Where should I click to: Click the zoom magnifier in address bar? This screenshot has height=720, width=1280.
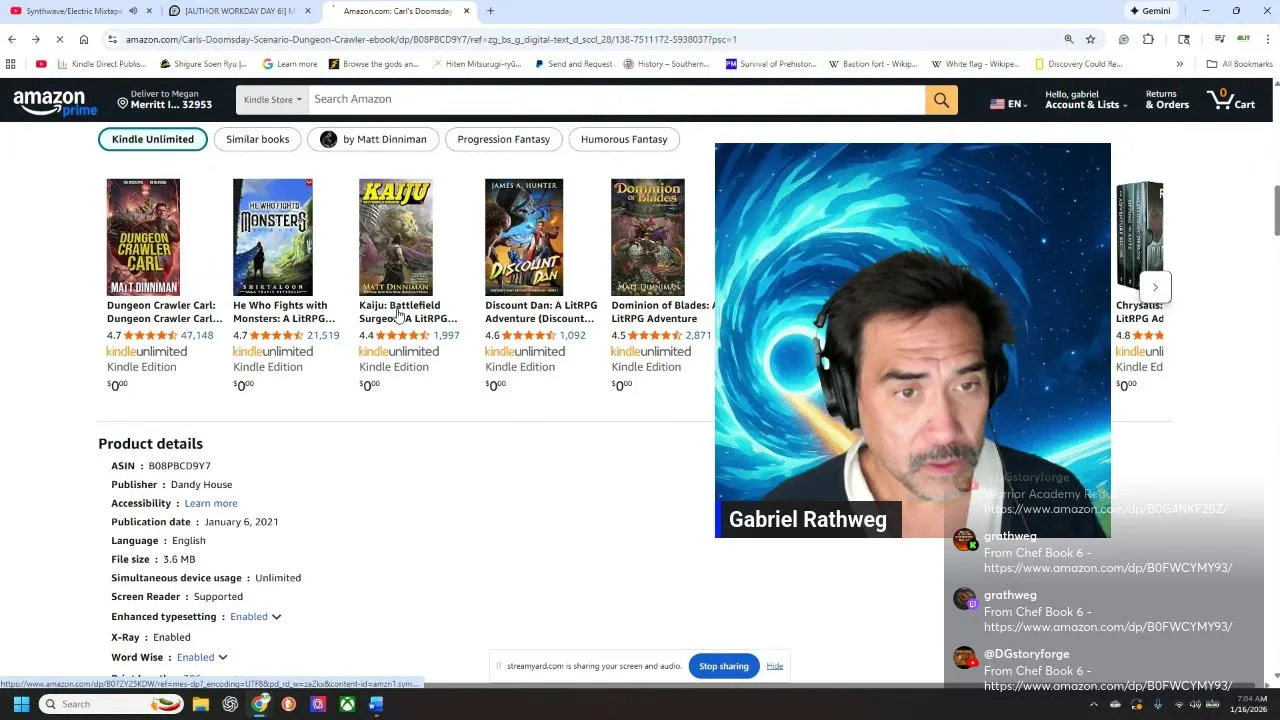(x=1068, y=39)
